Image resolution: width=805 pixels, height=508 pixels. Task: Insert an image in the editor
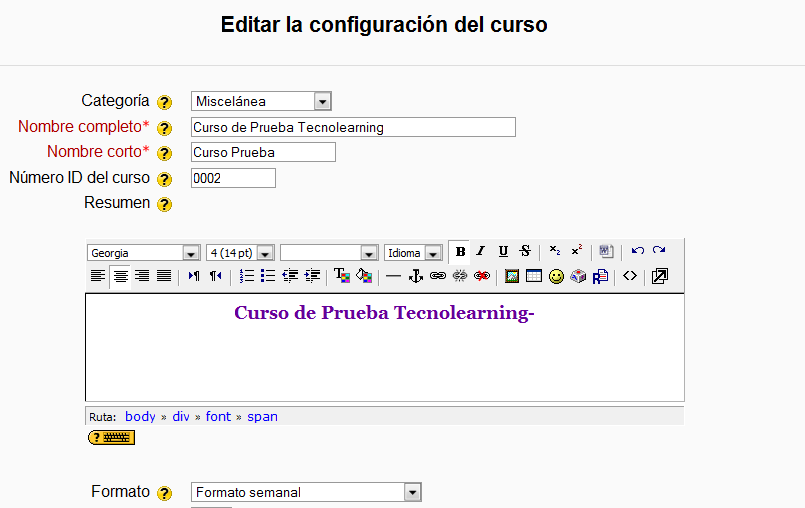[x=512, y=277]
